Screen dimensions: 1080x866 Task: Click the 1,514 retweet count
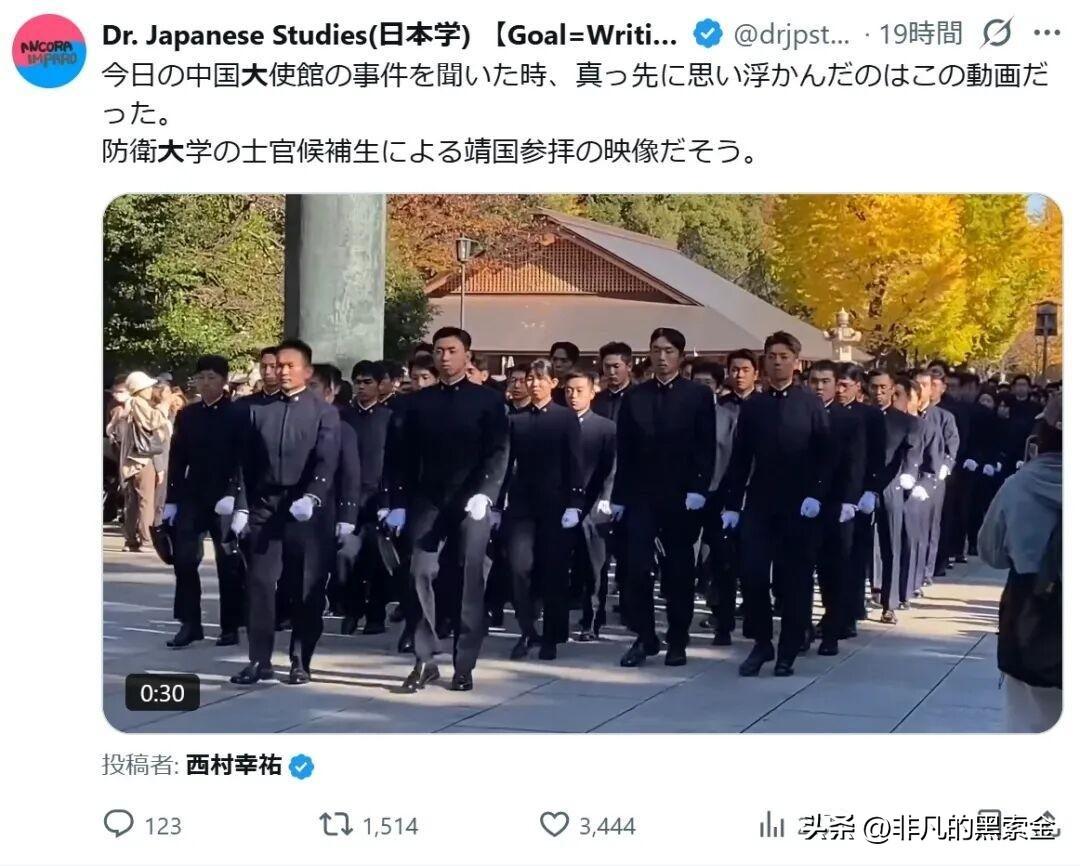(x=390, y=825)
